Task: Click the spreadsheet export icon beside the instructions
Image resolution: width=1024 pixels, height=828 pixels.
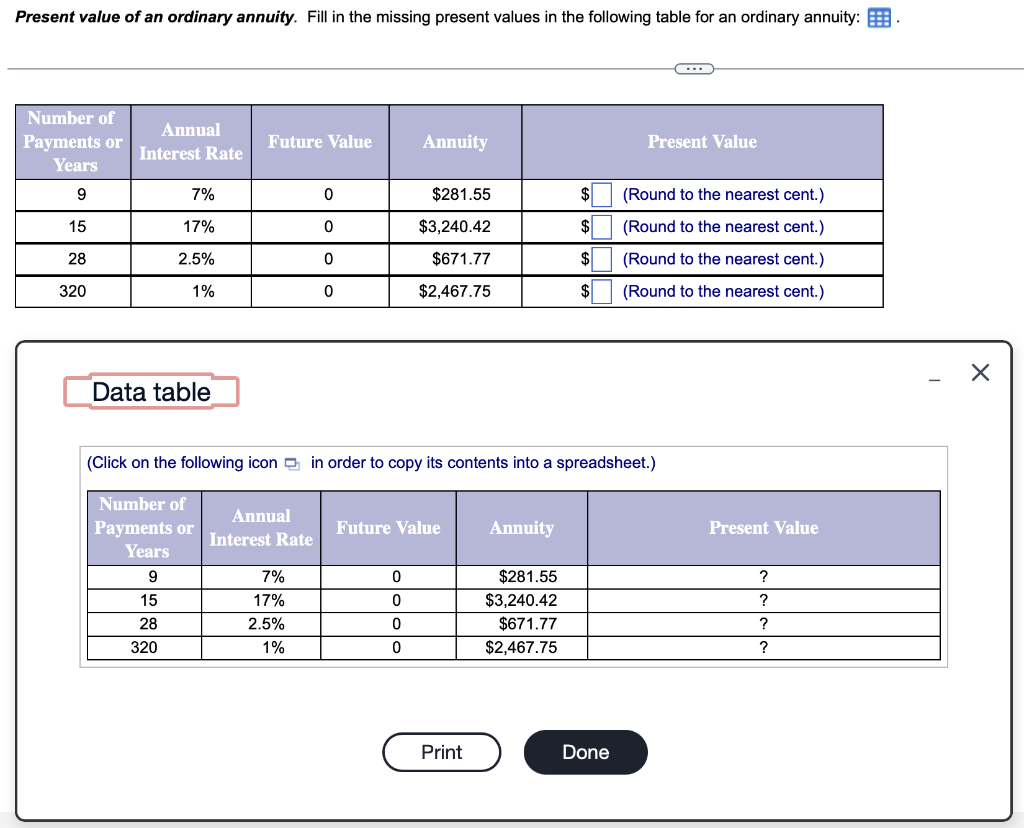Action: tap(291, 463)
